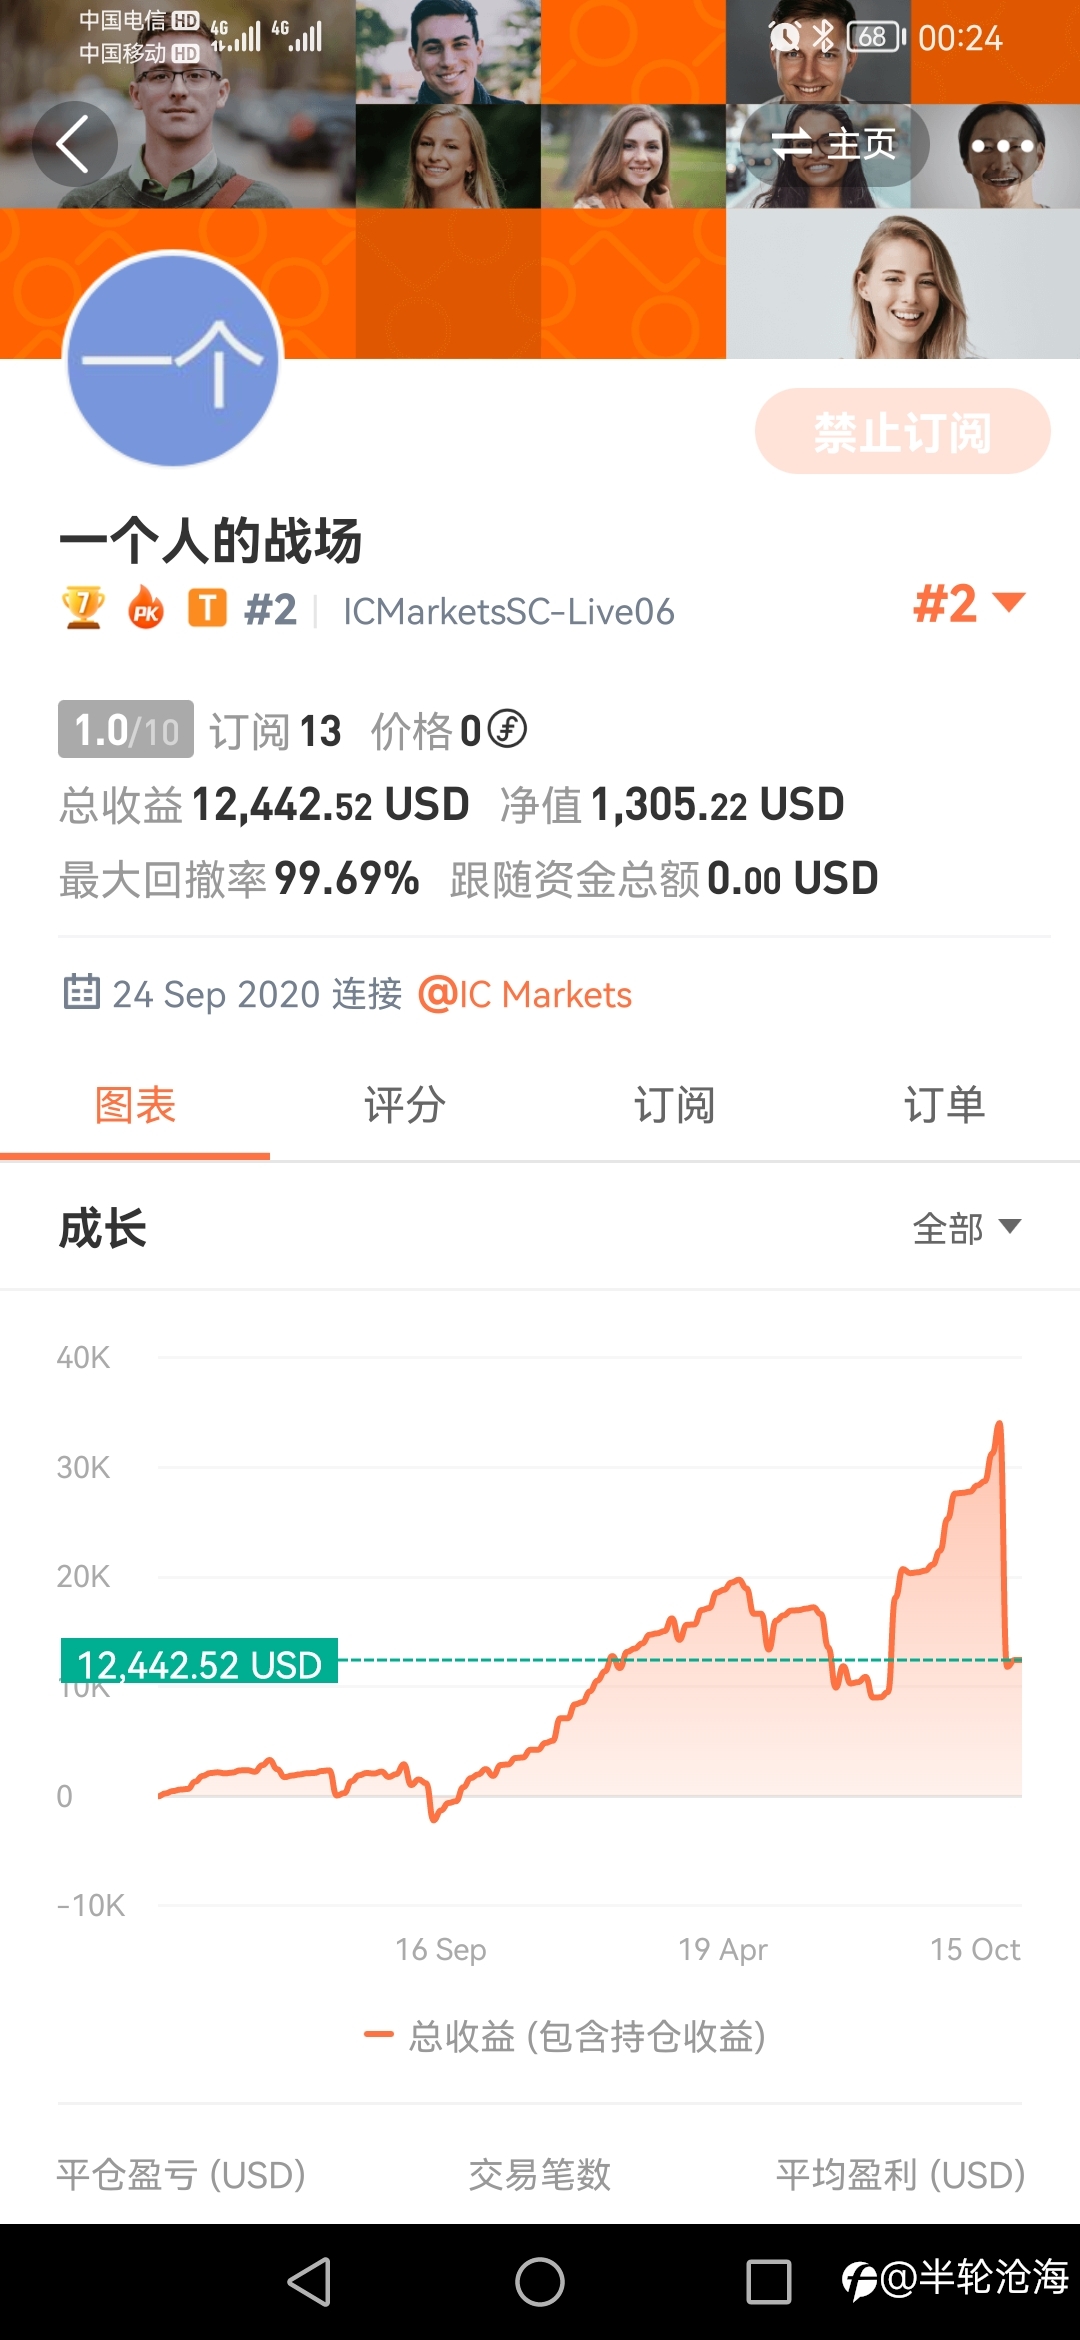Image resolution: width=1080 pixels, height=2340 pixels.
Task: Tap the blue 一个 profile avatar
Action: tap(172, 359)
